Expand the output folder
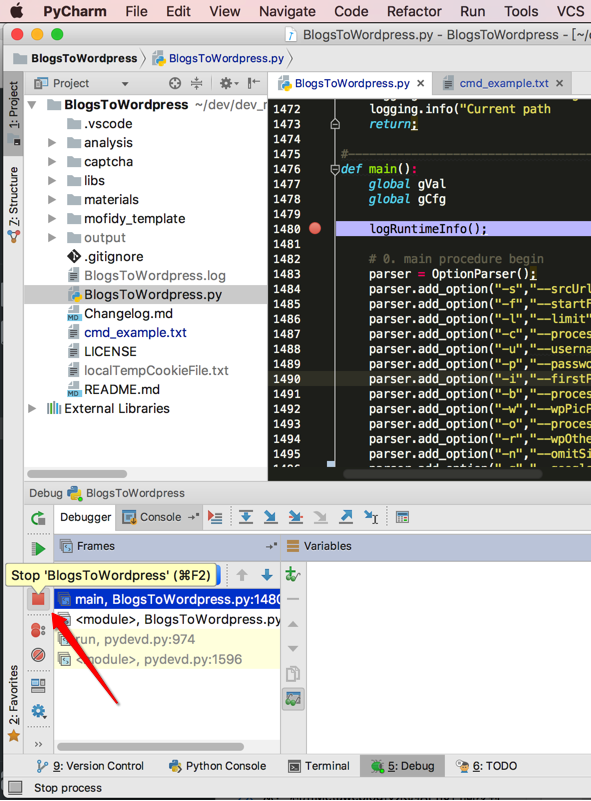This screenshot has height=801, width=591. pos(52,238)
